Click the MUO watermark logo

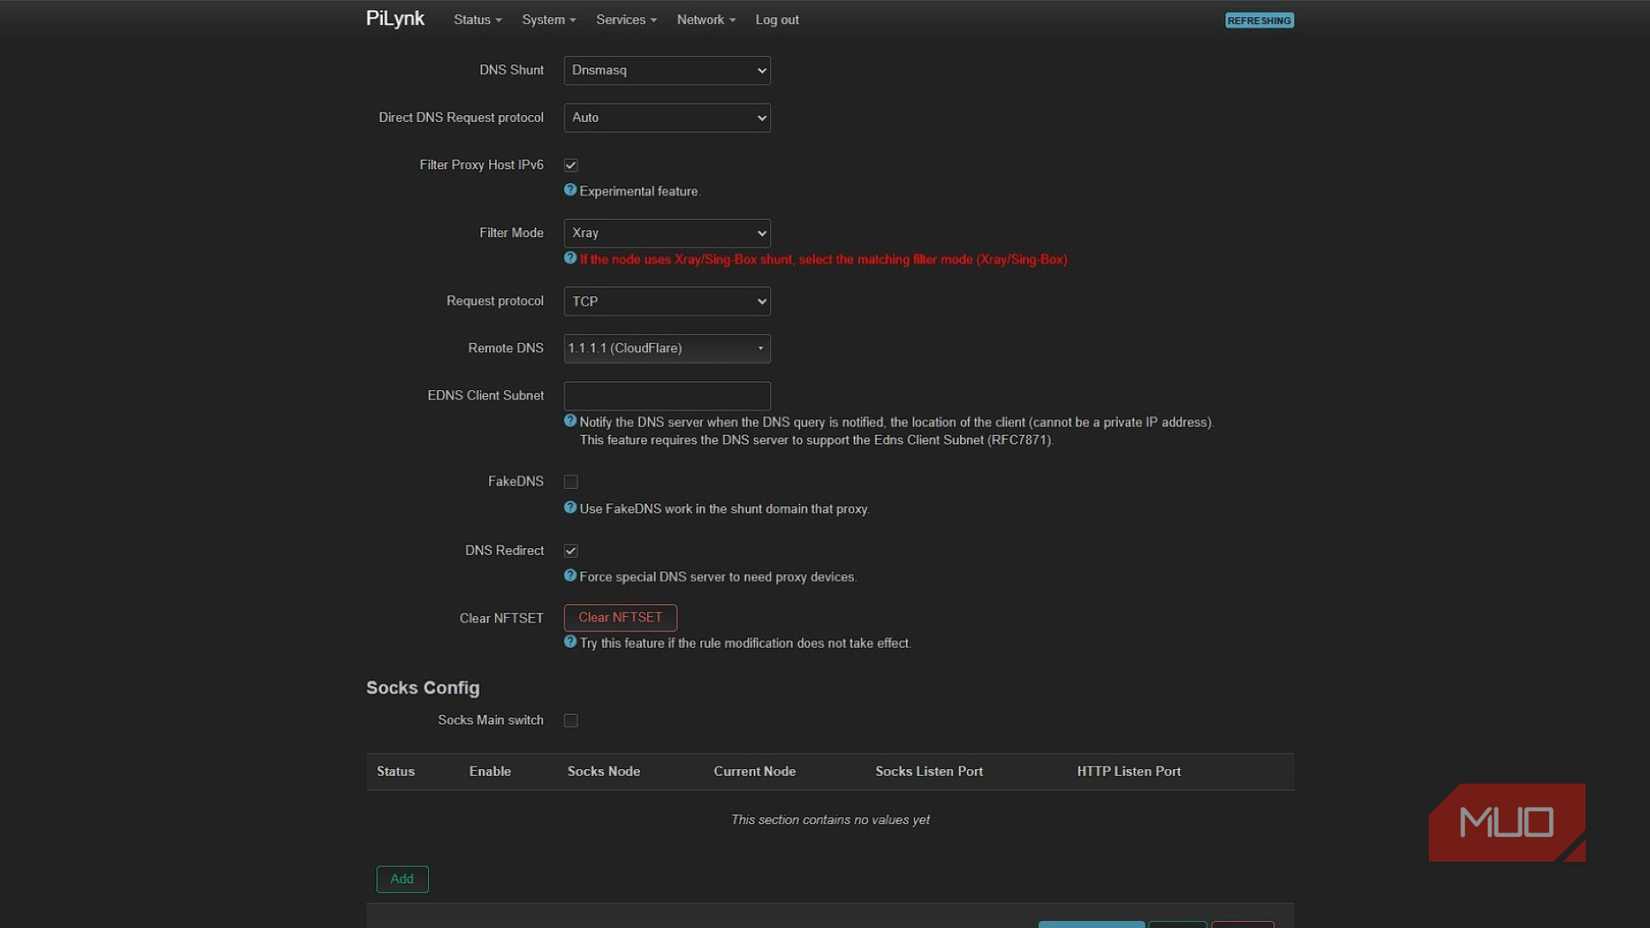[1506, 822]
